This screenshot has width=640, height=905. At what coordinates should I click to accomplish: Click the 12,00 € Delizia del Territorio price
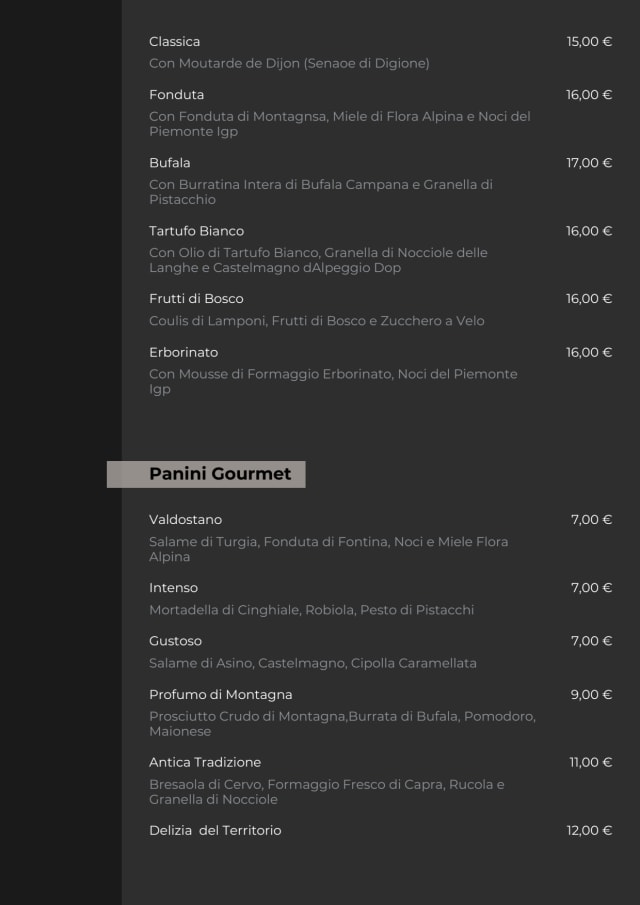click(x=589, y=831)
